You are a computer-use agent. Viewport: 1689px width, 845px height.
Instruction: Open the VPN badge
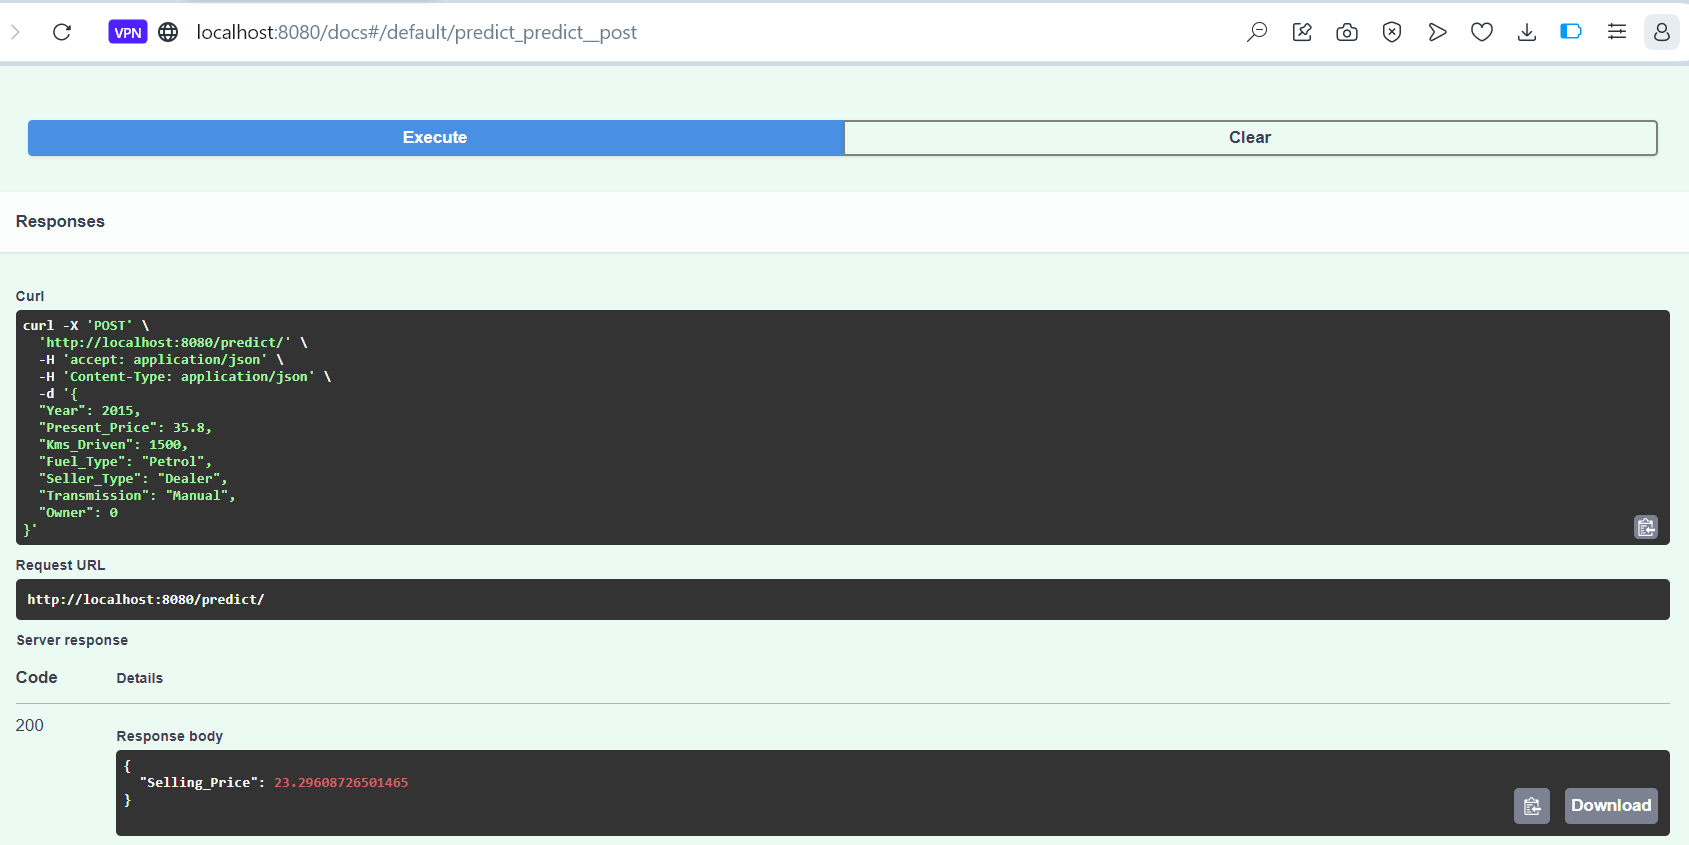(x=128, y=32)
